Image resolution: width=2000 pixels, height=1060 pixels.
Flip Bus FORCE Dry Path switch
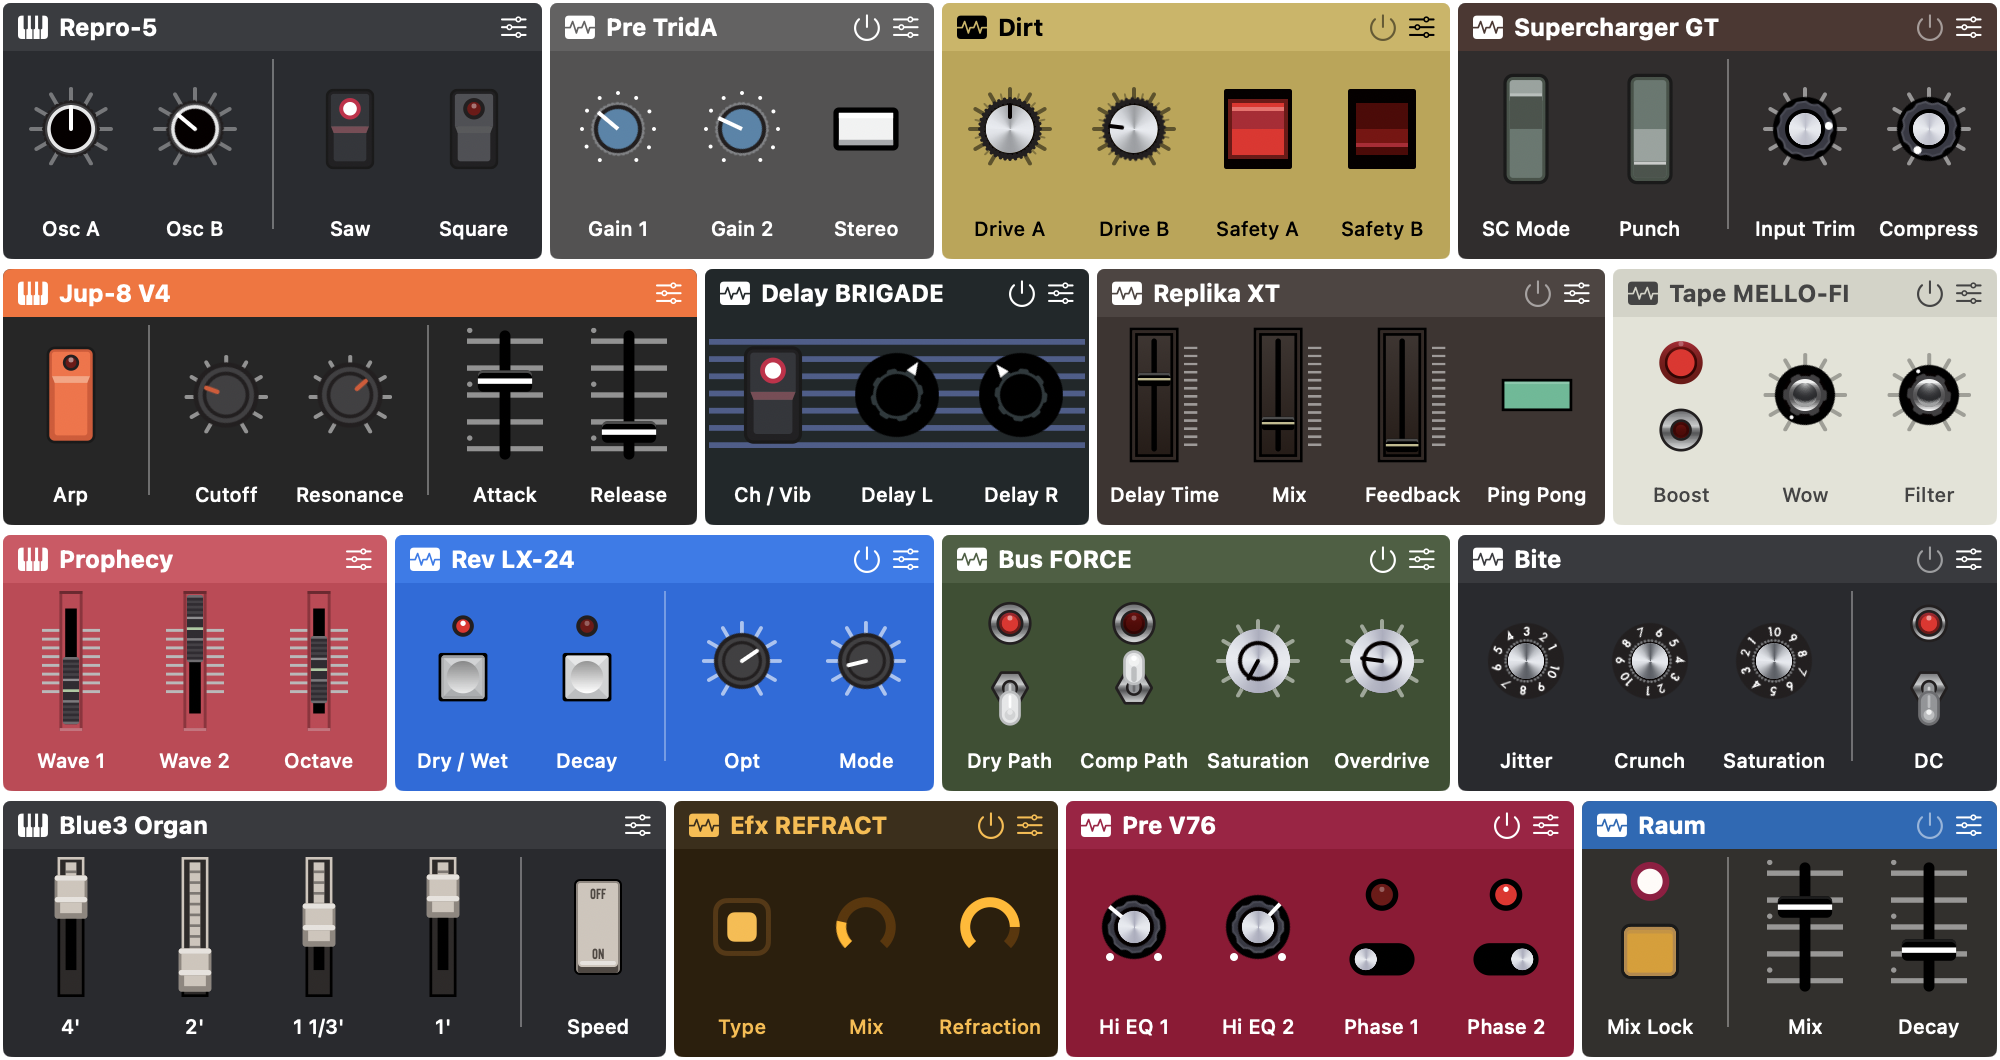[x=1010, y=697]
